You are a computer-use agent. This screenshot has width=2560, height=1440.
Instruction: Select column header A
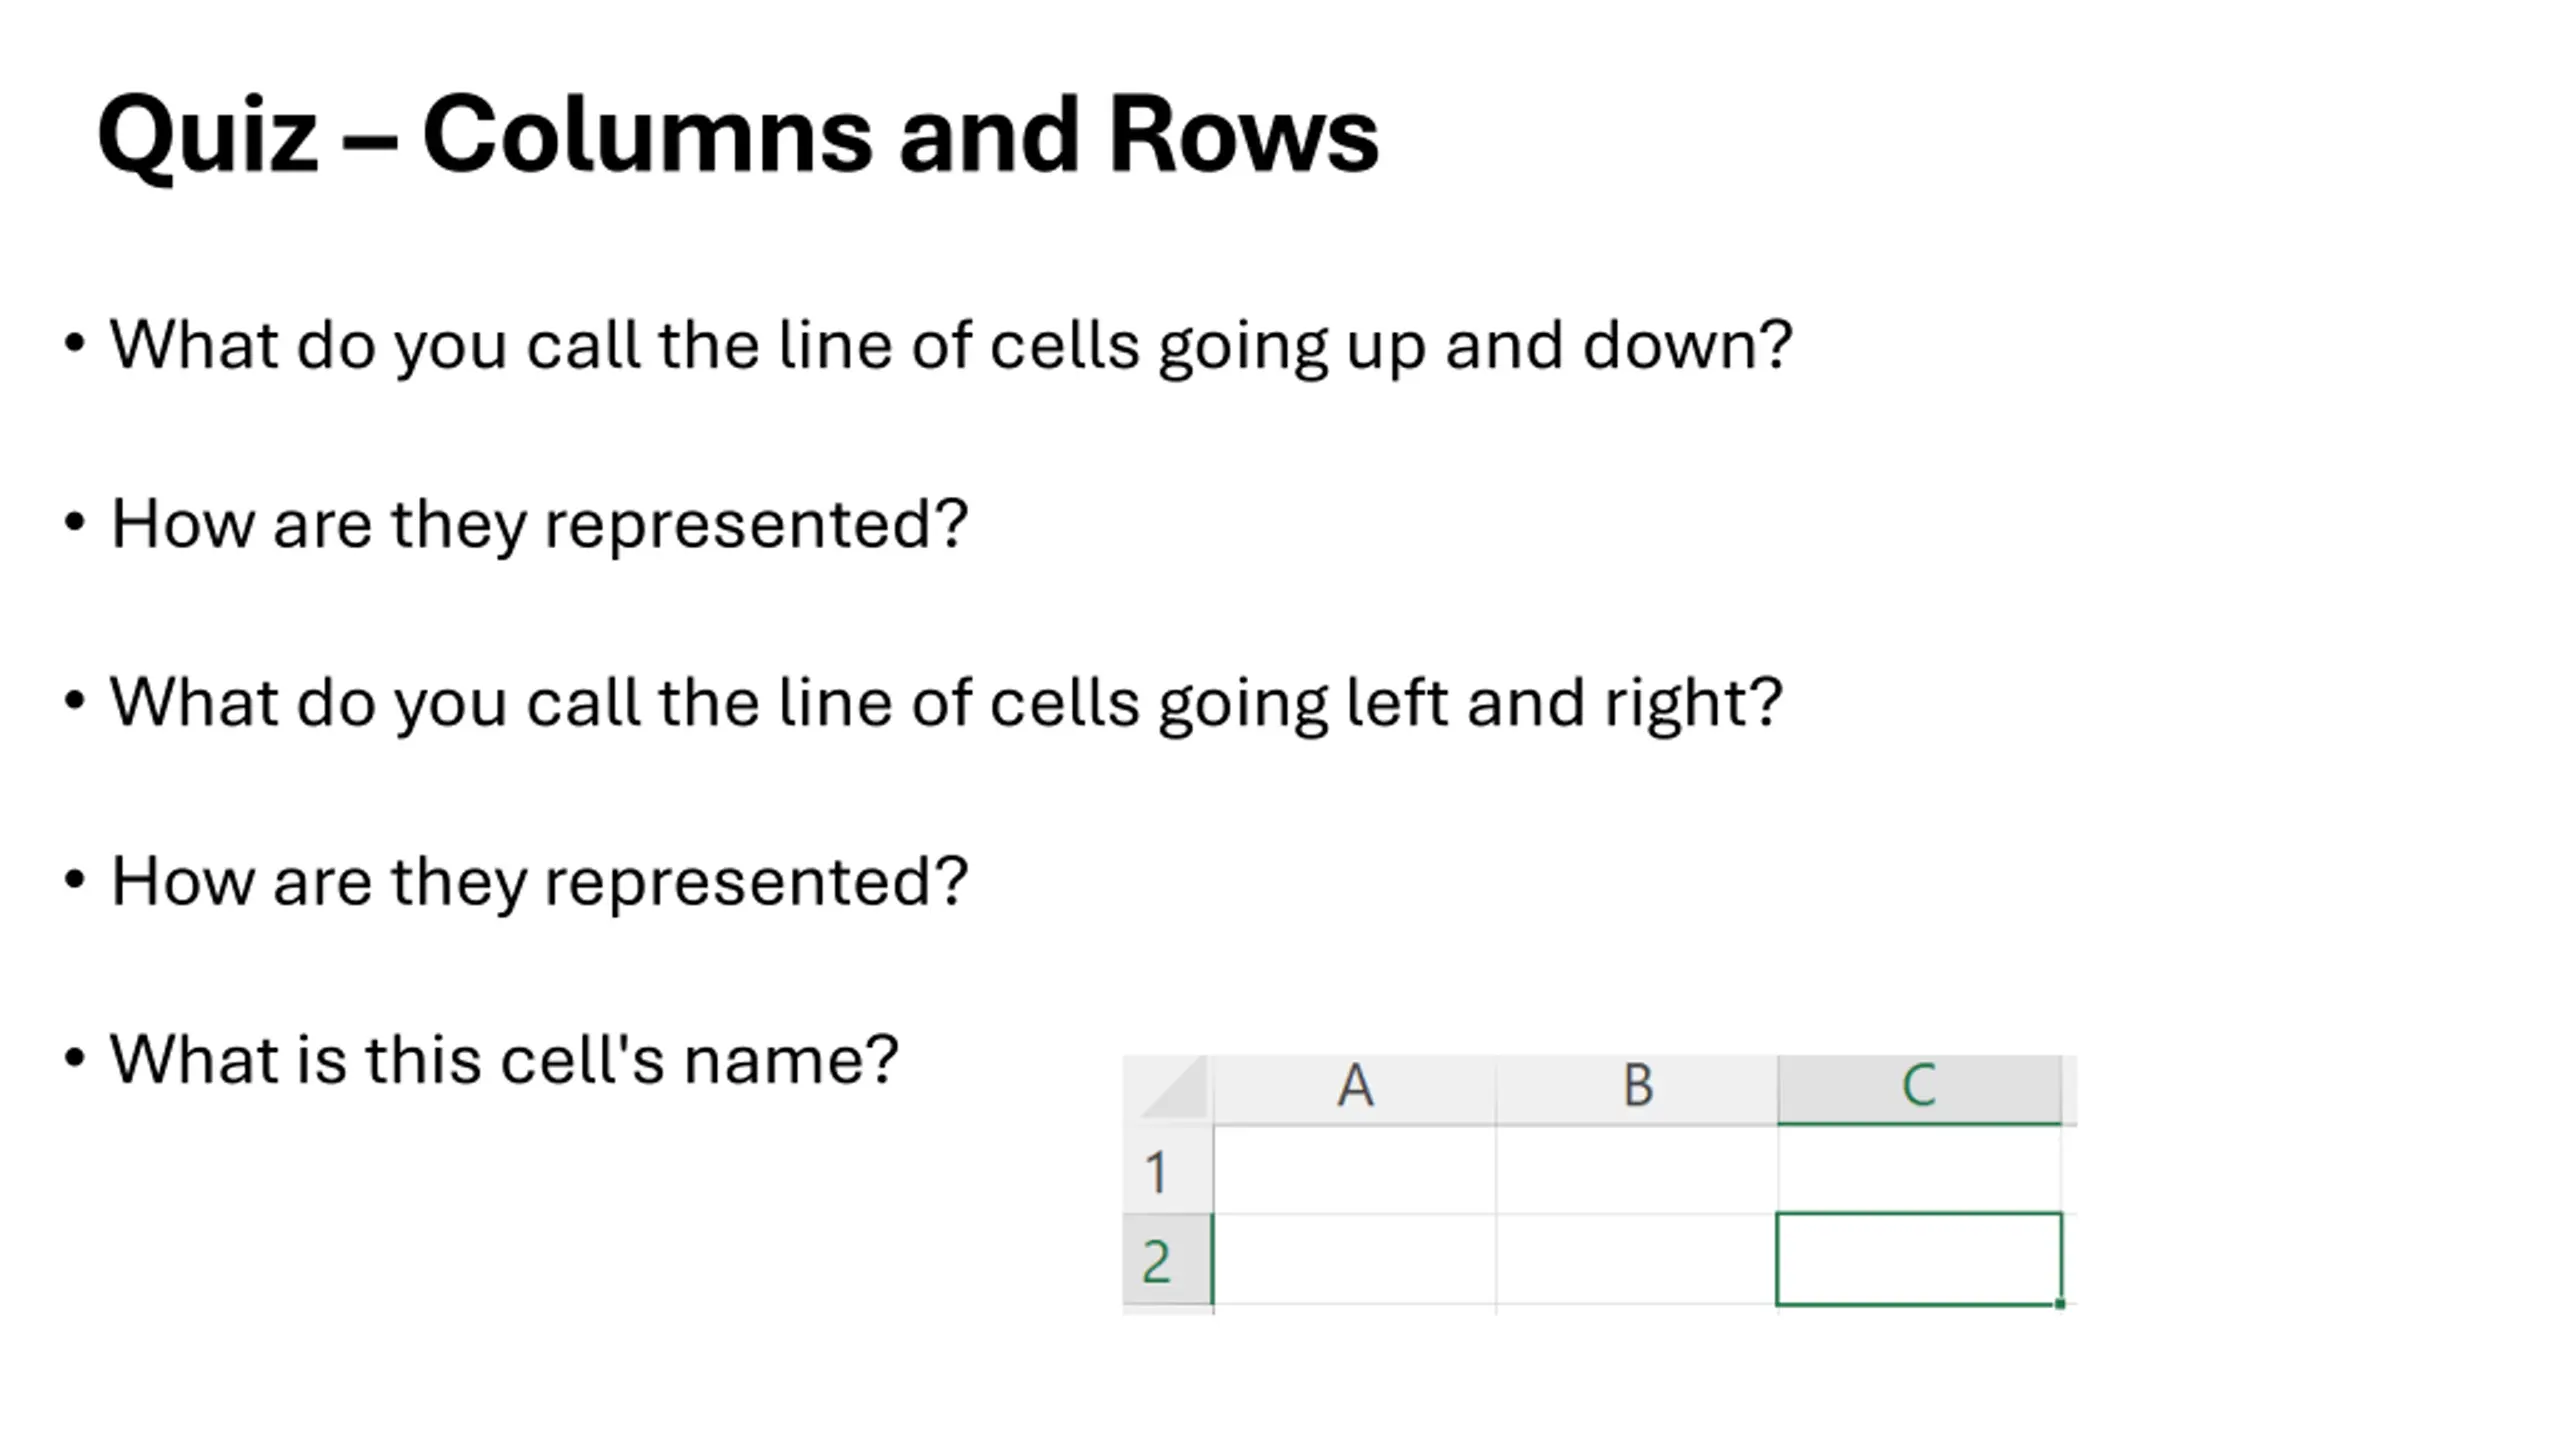(1355, 1088)
